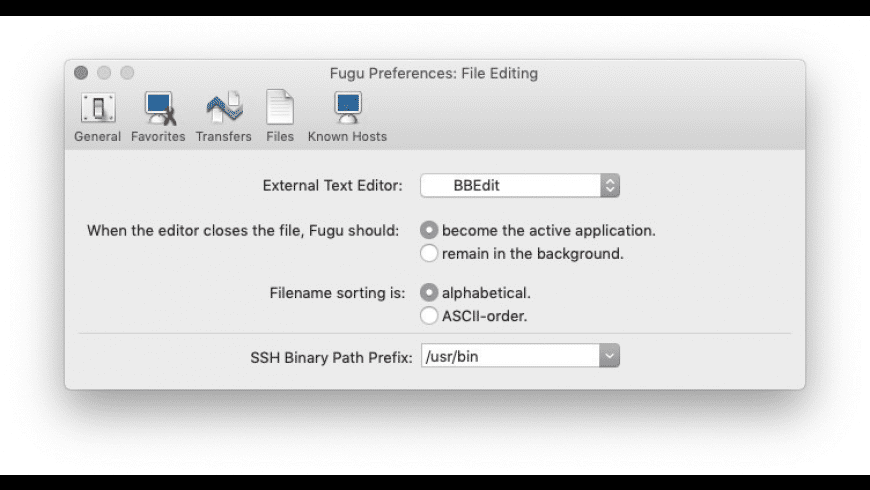Select the Transfers arrow icon
This screenshot has height=490, width=870.
coord(224,107)
